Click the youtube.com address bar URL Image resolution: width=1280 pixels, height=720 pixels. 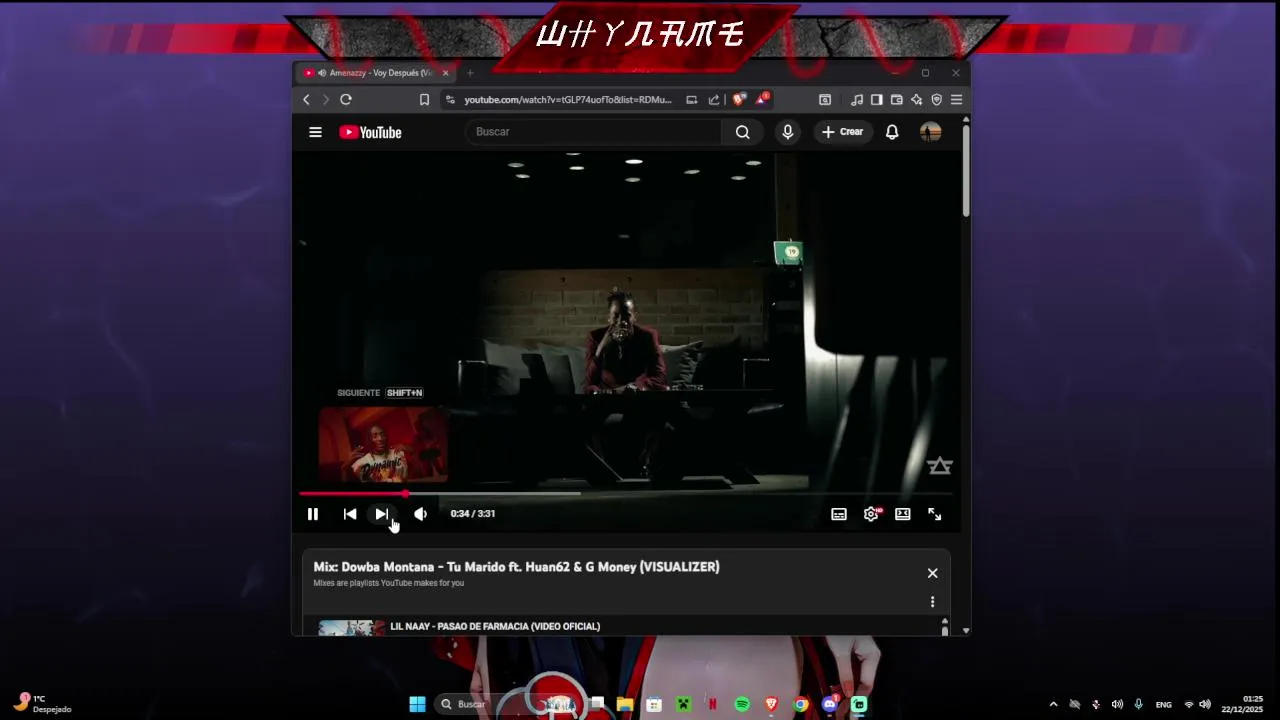pos(568,100)
